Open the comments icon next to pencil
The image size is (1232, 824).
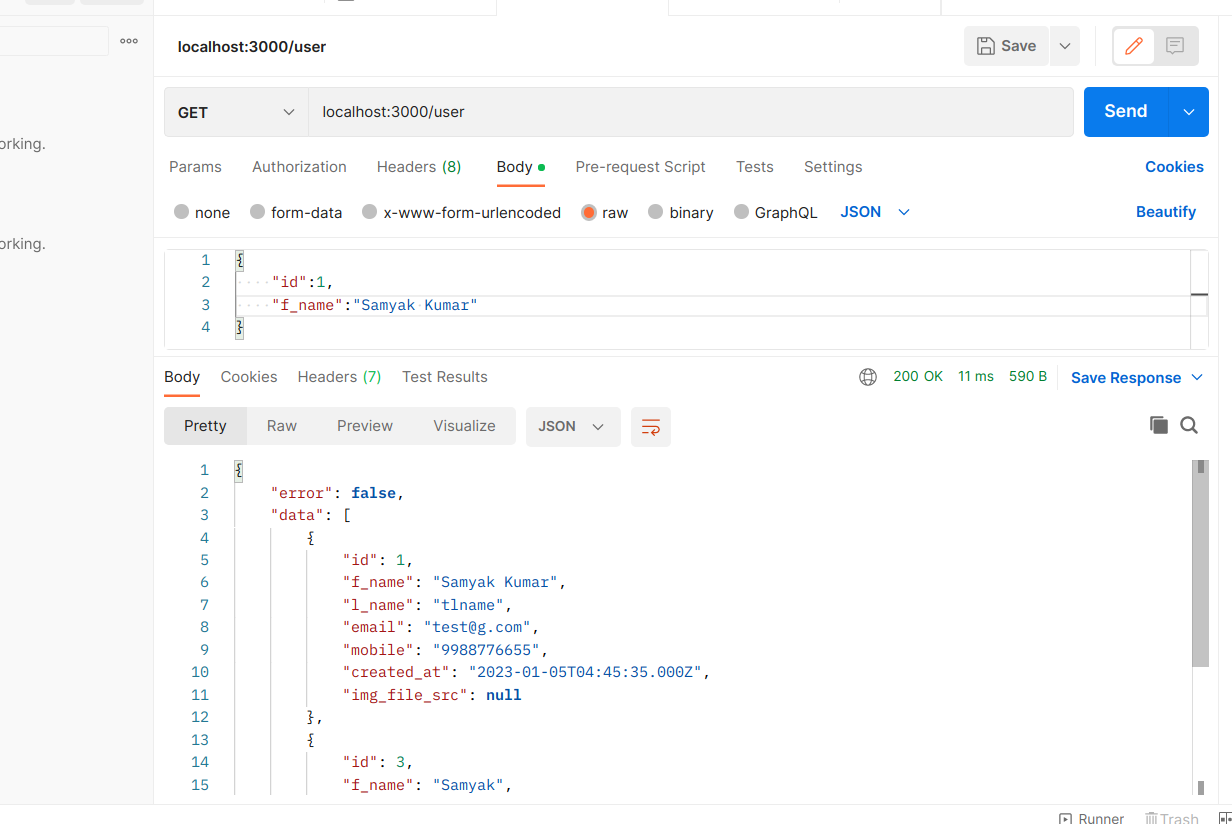click(1176, 45)
